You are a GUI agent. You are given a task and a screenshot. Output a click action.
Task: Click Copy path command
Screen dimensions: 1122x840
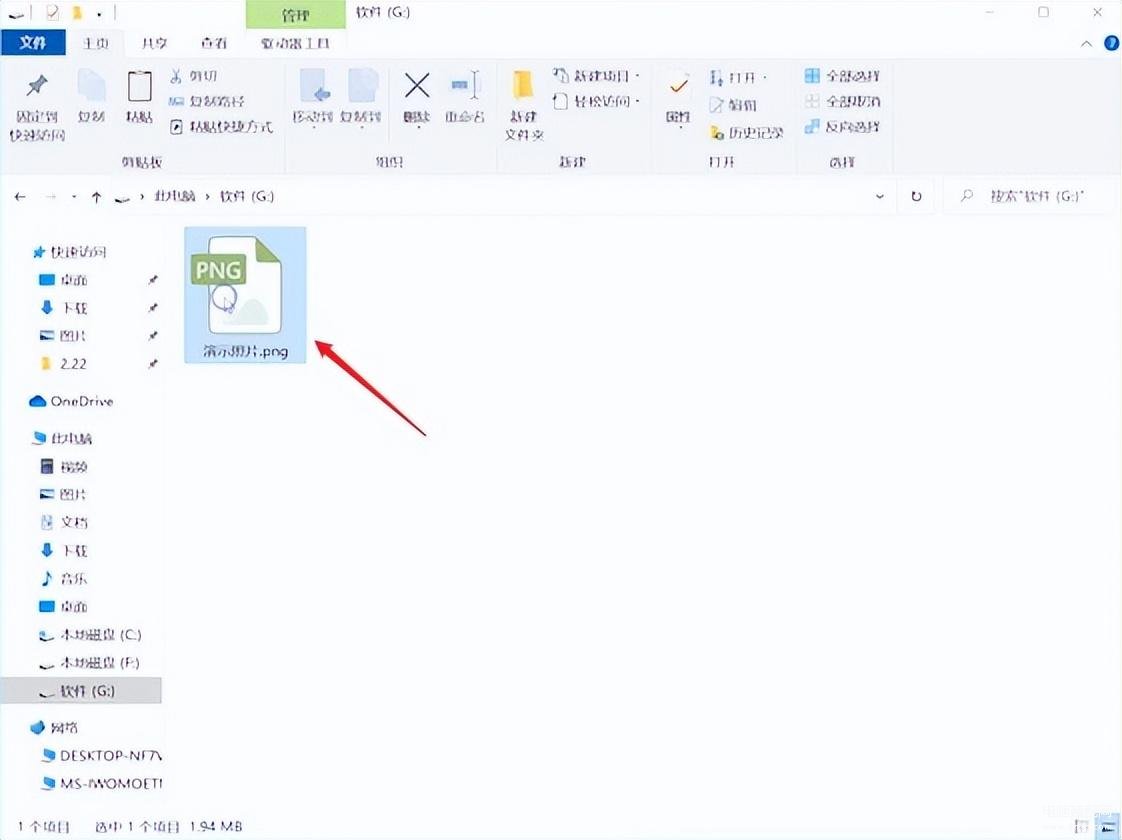pyautogui.click(x=207, y=102)
